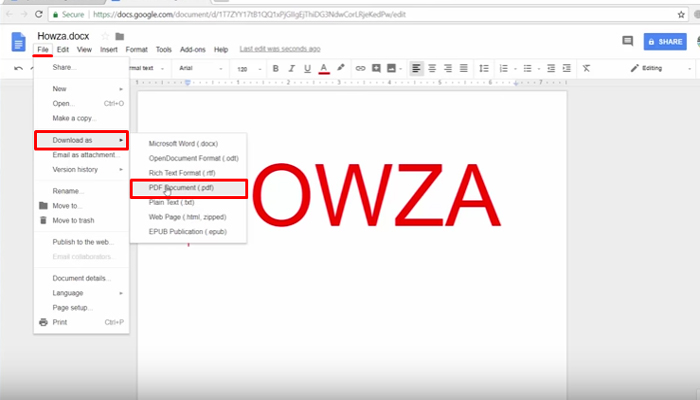The height and width of the screenshot is (400, 700).
Task: Click the blue SHARE button
Action: [x=665, y=42]
